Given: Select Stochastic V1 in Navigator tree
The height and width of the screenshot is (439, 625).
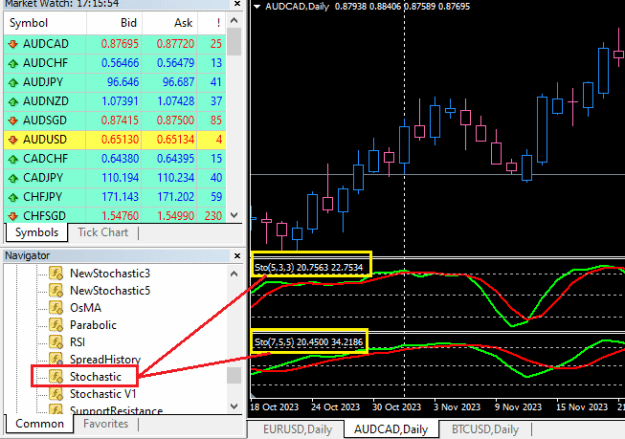Looking at the screenshot, I should pos(103,394).
